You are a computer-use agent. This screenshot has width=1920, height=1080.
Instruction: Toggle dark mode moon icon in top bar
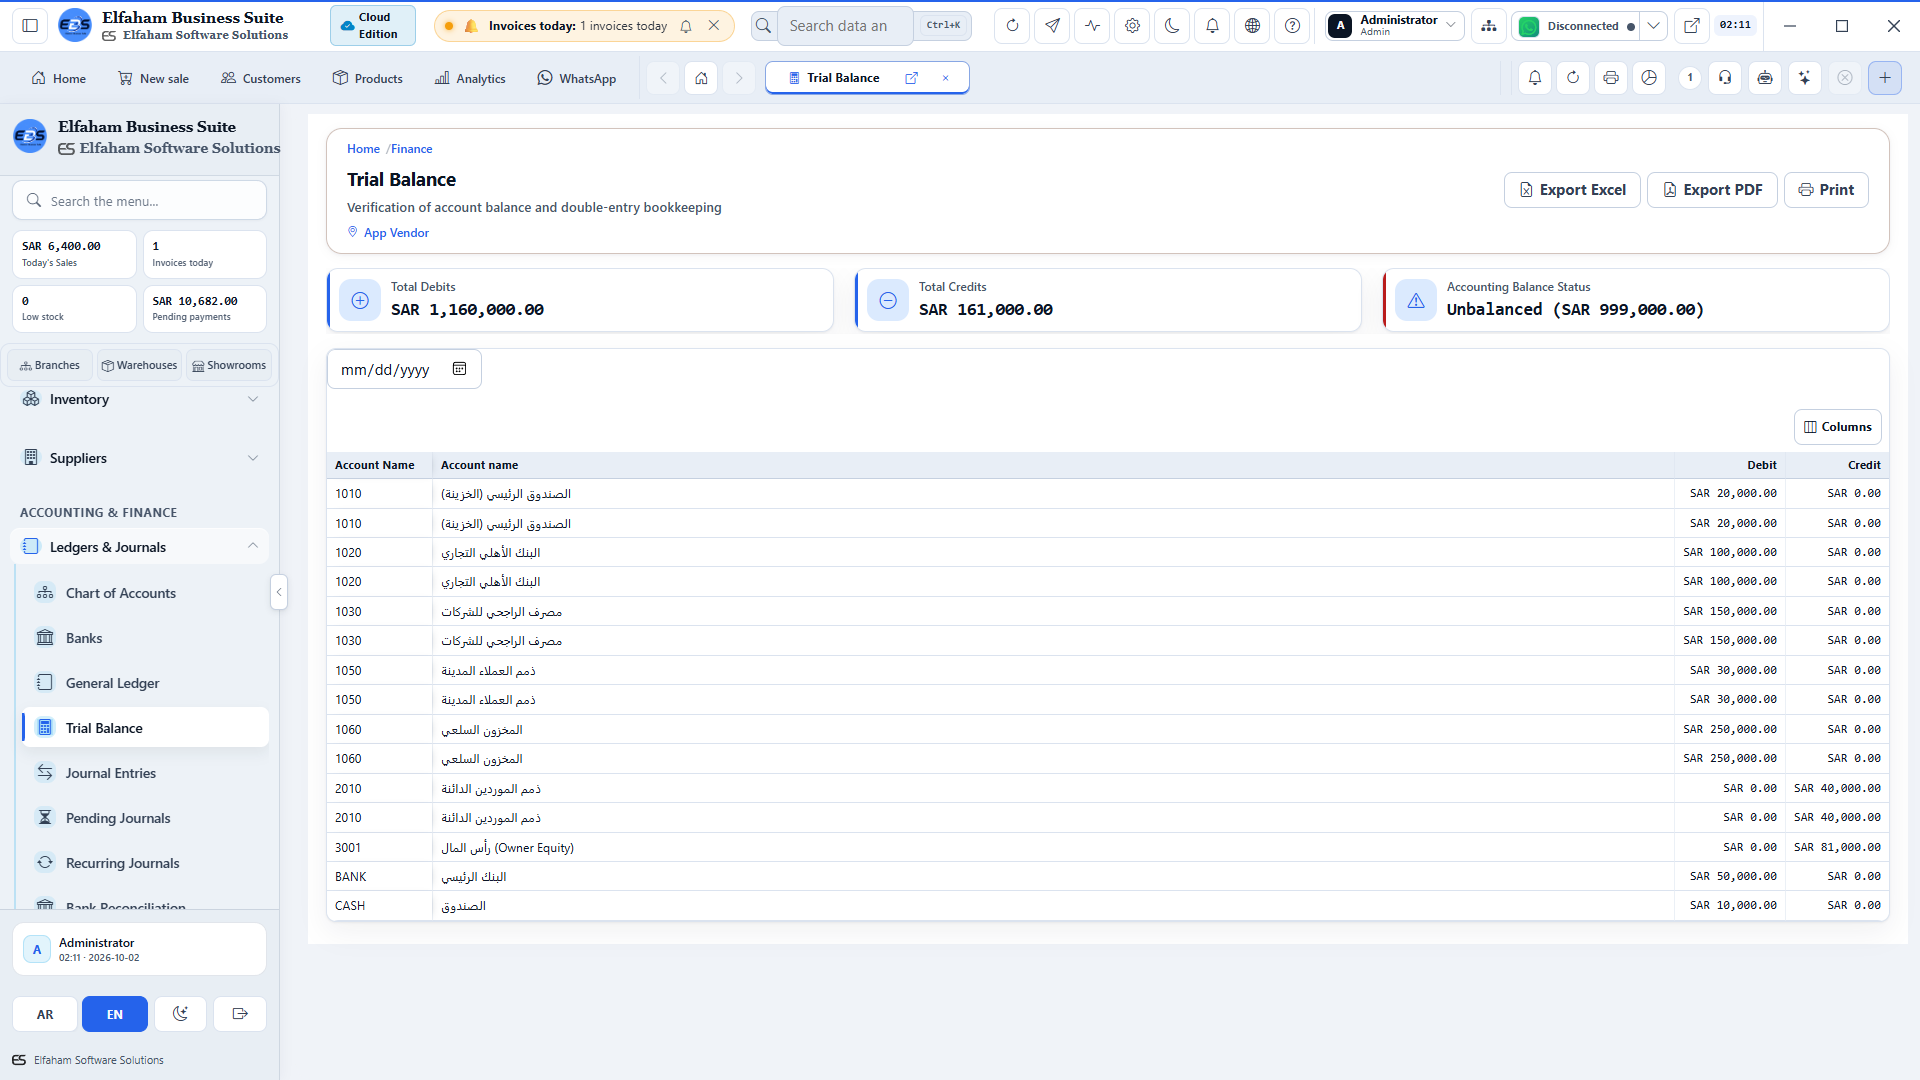click(x=1172, y=26)
